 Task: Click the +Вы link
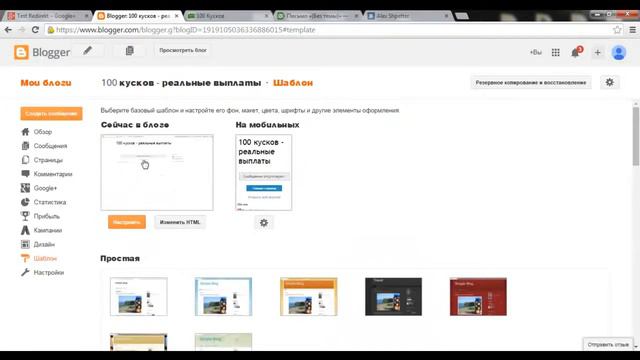pyautogui.click(x=536, y=52)
